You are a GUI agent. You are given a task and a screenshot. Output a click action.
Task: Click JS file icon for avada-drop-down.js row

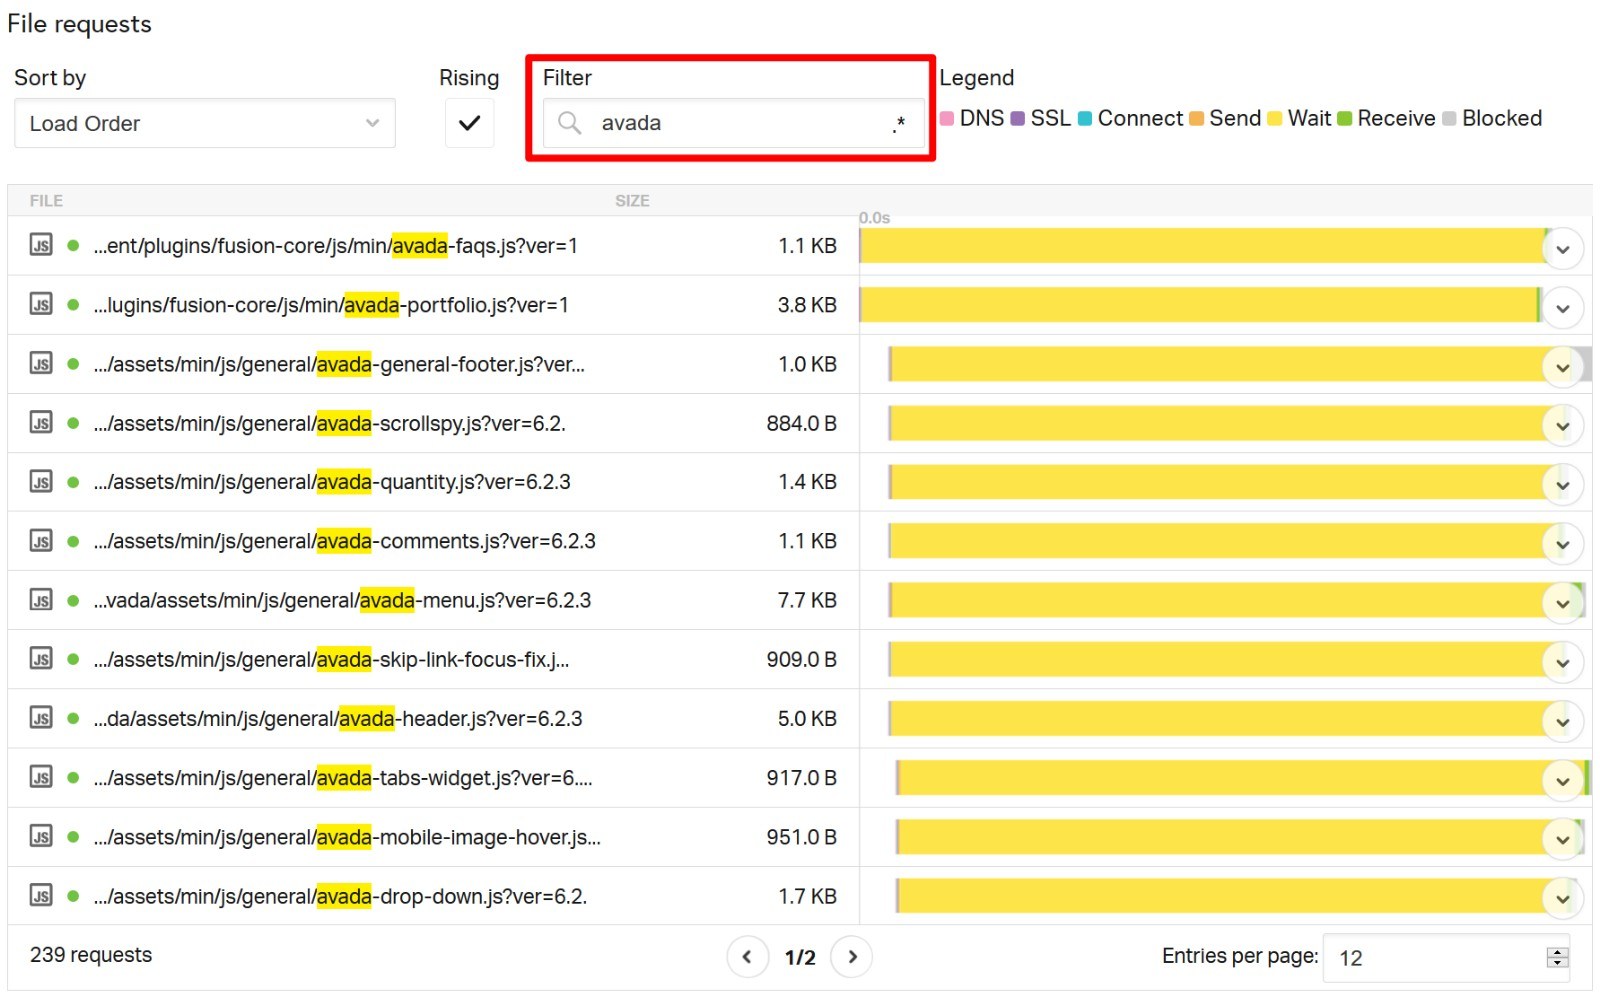41,895
